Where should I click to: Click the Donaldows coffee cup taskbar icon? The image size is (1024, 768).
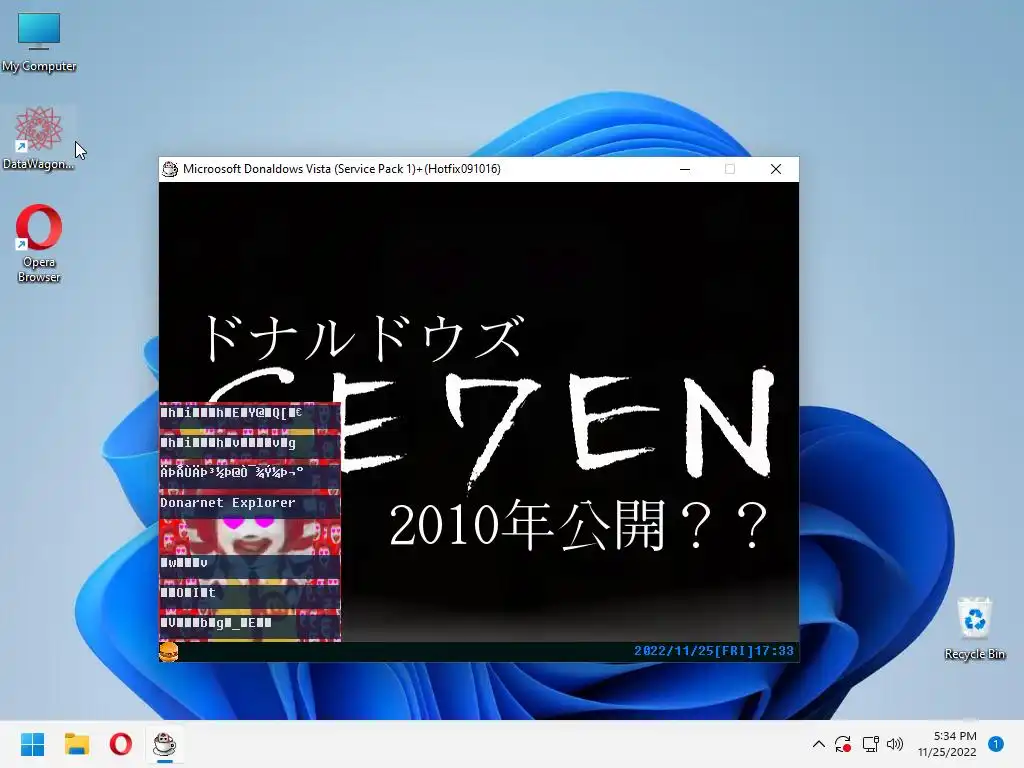165,744
